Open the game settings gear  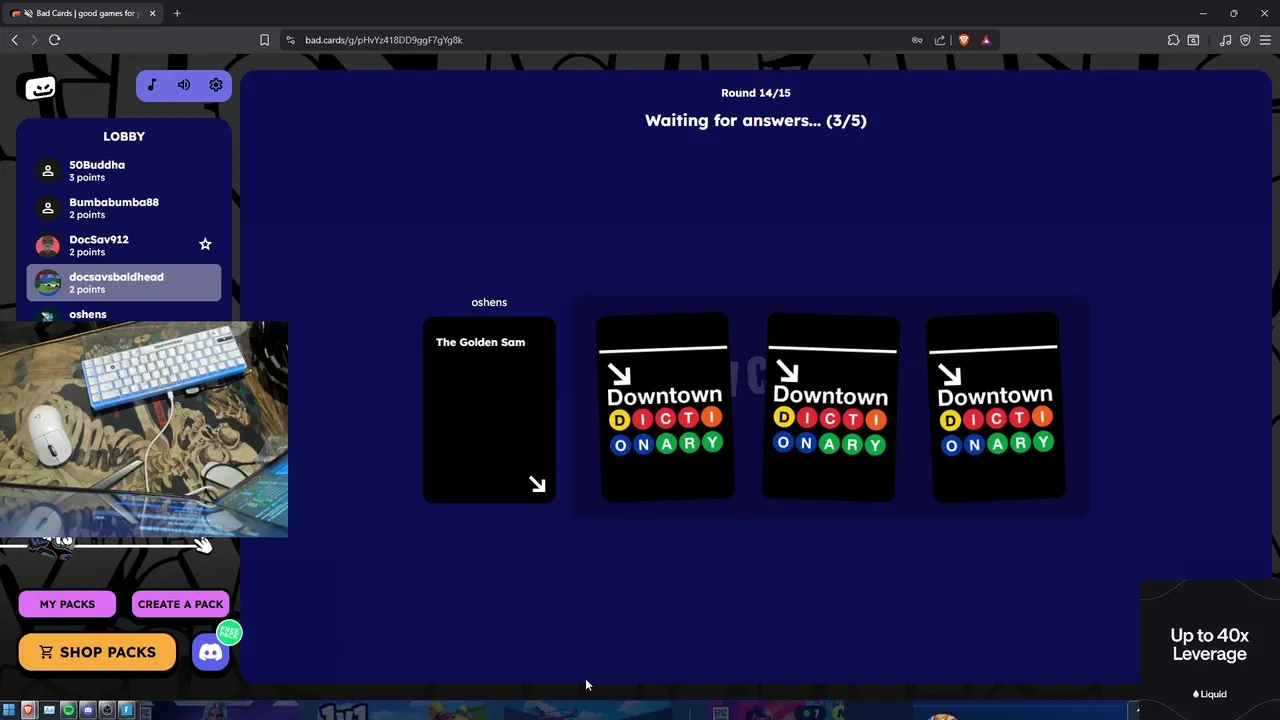coord(216,85)
